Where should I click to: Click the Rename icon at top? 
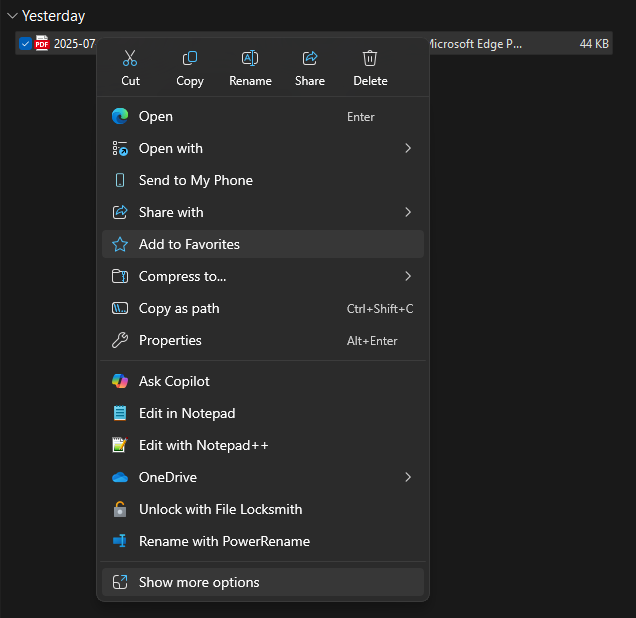click(x=250, y=58)
